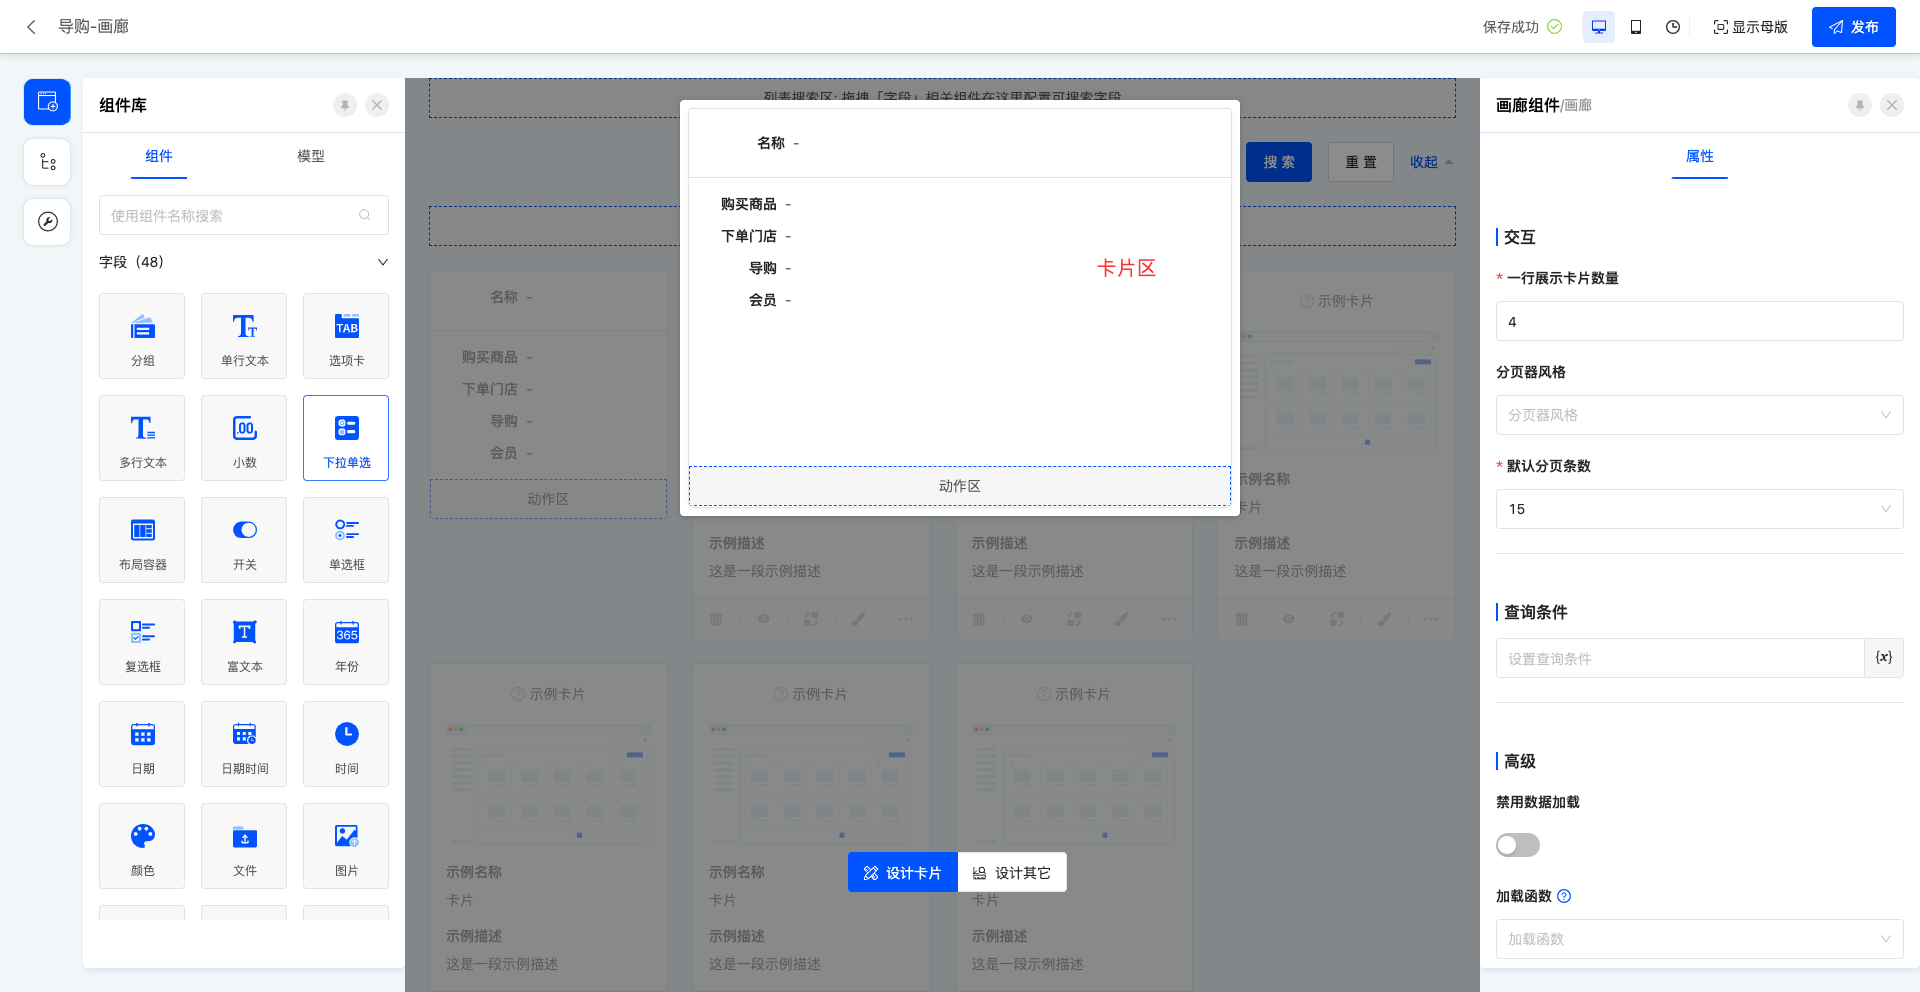Open the 分页器风格 dropdown
This screenshot has width=1920, height=992.
click(x=1698, y=414)
